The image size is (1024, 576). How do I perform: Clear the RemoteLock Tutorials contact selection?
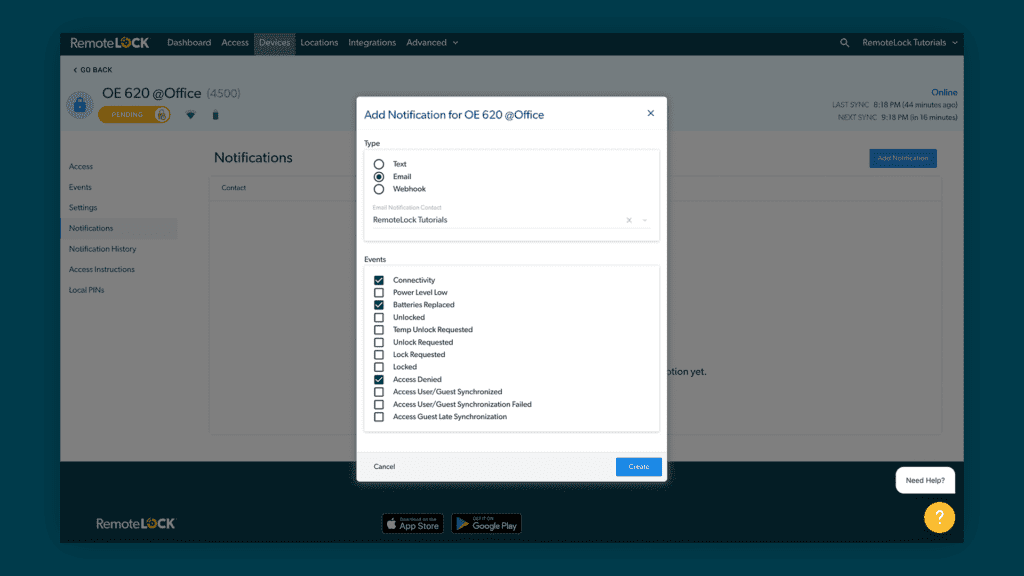tap(629, 220)
